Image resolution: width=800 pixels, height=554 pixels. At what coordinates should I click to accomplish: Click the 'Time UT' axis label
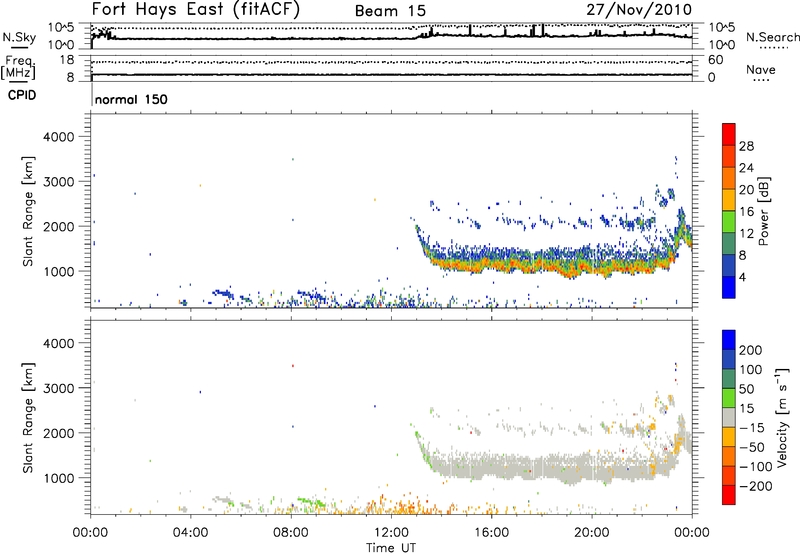pyautogui.click(x=391, y=547)
